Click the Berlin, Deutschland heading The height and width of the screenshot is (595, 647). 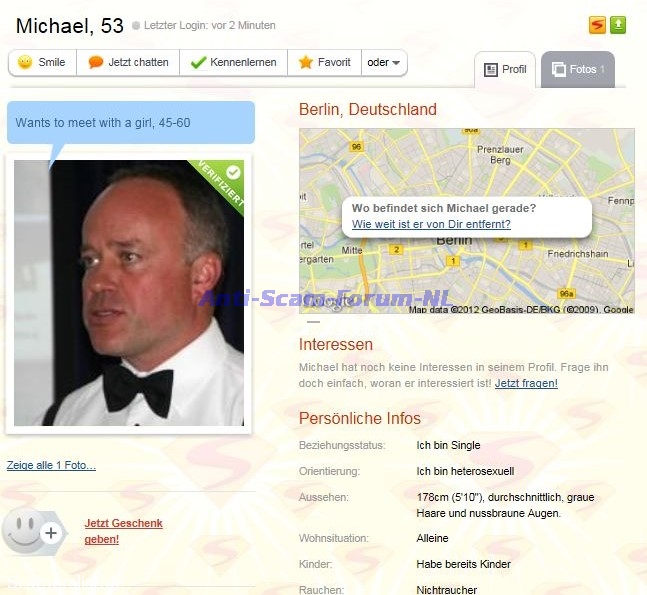368,110
